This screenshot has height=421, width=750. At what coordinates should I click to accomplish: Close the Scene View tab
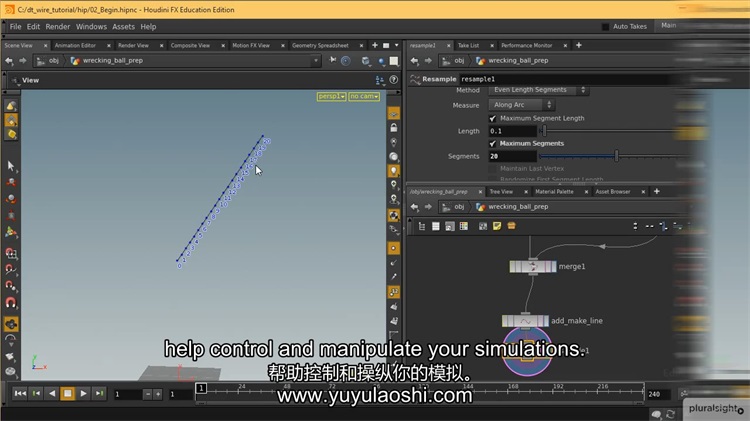click(45, 45)
